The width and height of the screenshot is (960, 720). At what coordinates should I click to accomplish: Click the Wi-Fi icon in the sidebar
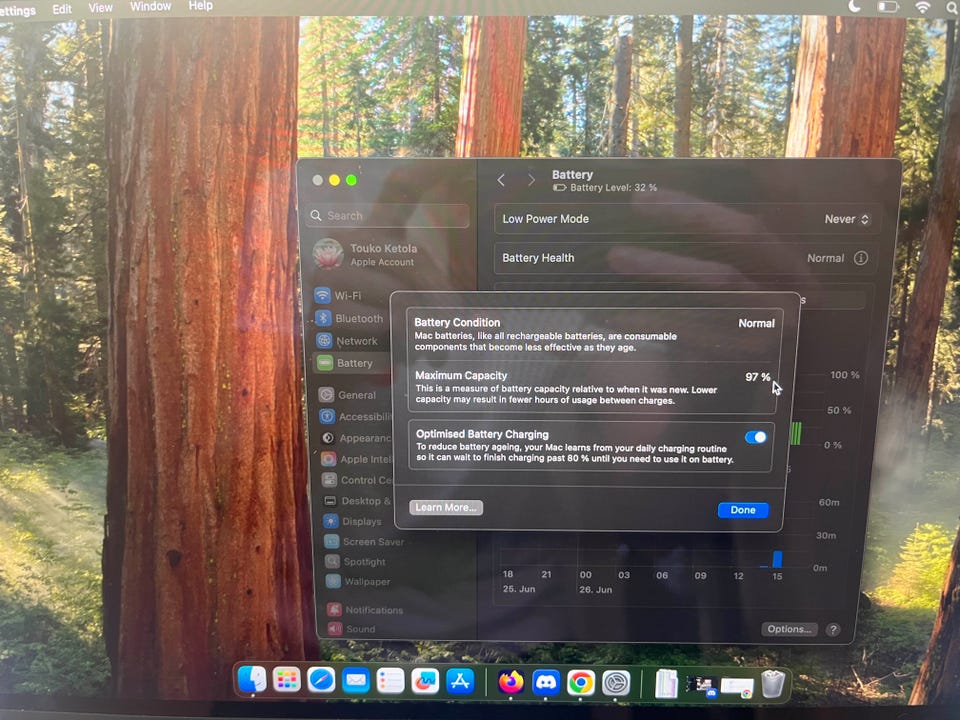322,295
